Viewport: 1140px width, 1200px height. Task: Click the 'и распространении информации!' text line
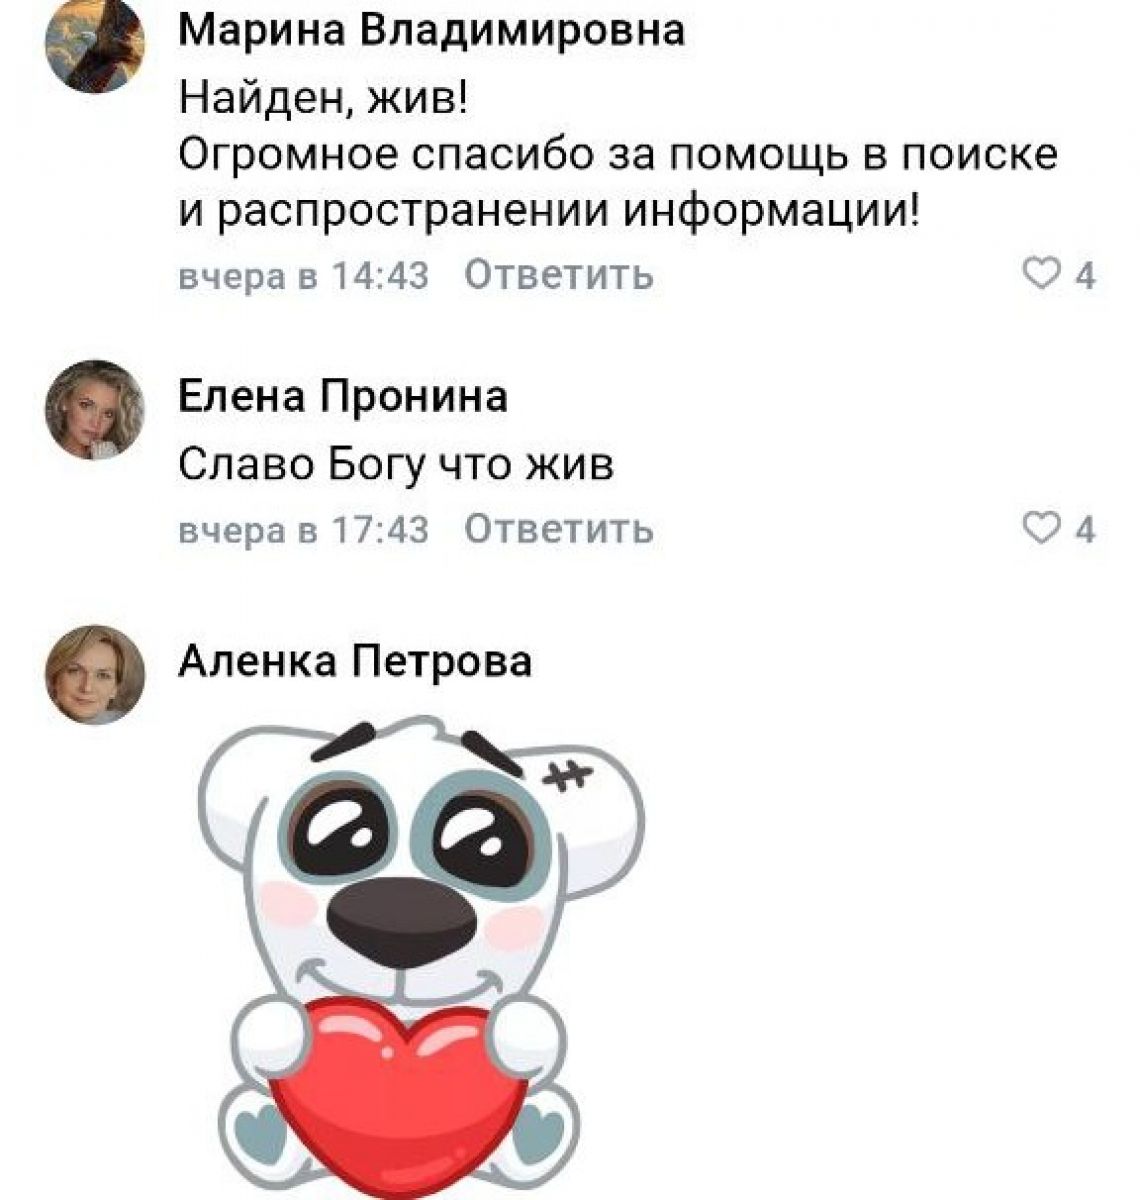pyautogui.click(x=548, y=212)
